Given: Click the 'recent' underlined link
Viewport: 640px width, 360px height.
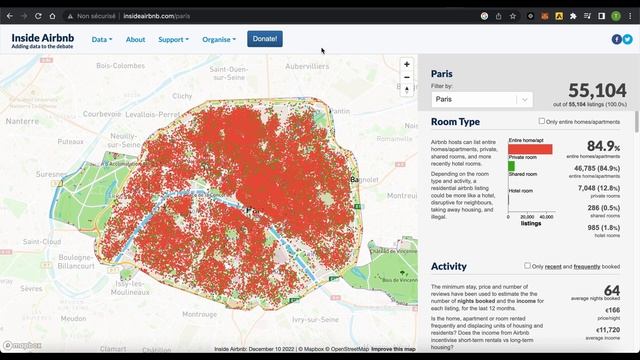Looking at the screenshot, I should [x=553, y=267].
